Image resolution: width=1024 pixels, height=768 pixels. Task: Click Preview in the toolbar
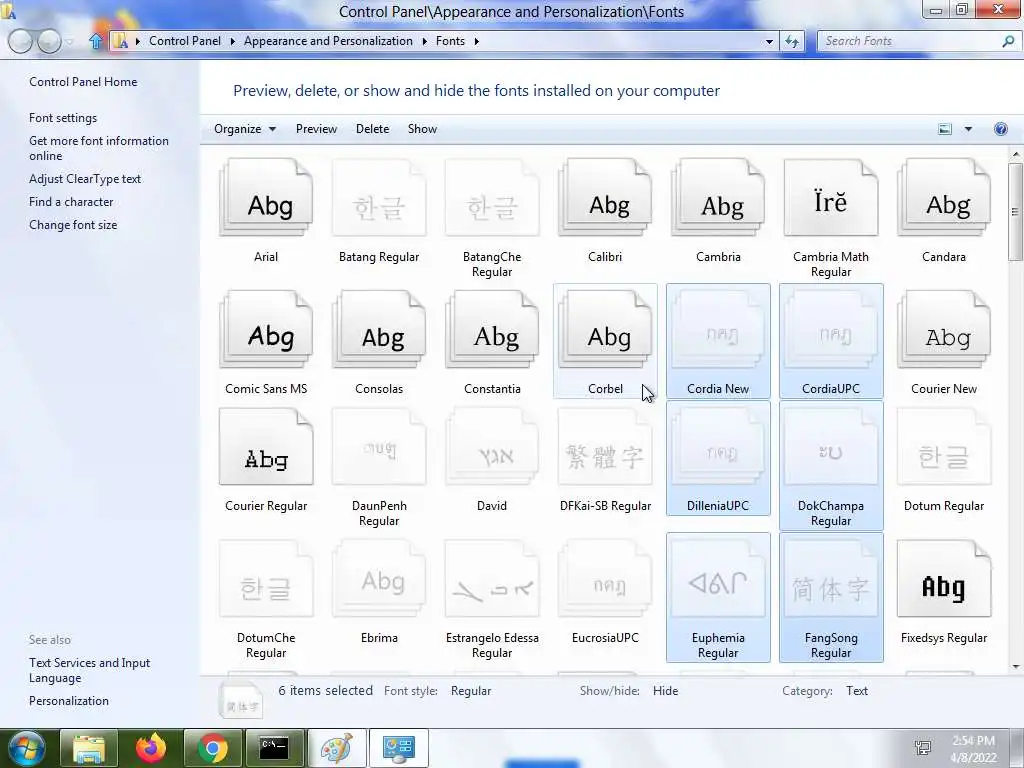(316, 129)
